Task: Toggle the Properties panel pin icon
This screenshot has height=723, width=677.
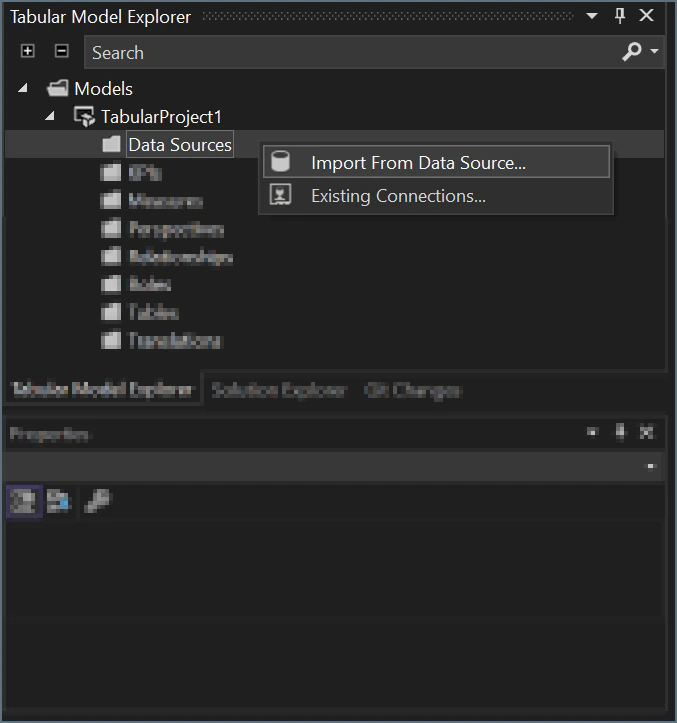Action: point(620,432)
